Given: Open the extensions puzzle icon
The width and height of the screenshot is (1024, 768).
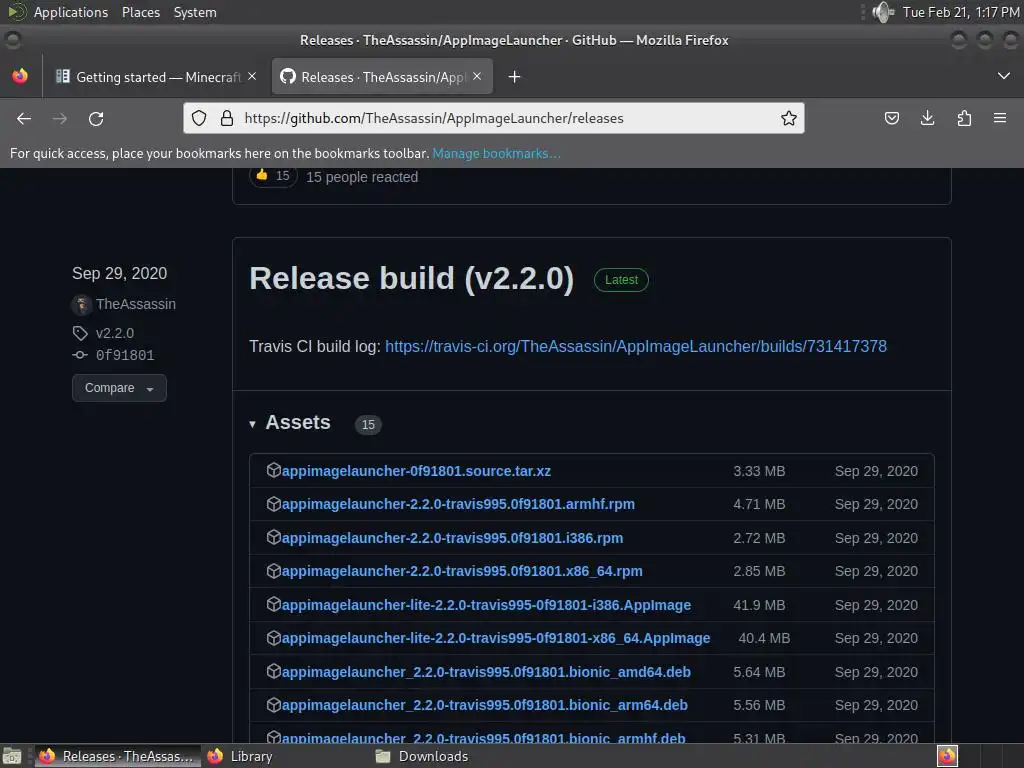Looking at the screenshot, I should (964, 118).
